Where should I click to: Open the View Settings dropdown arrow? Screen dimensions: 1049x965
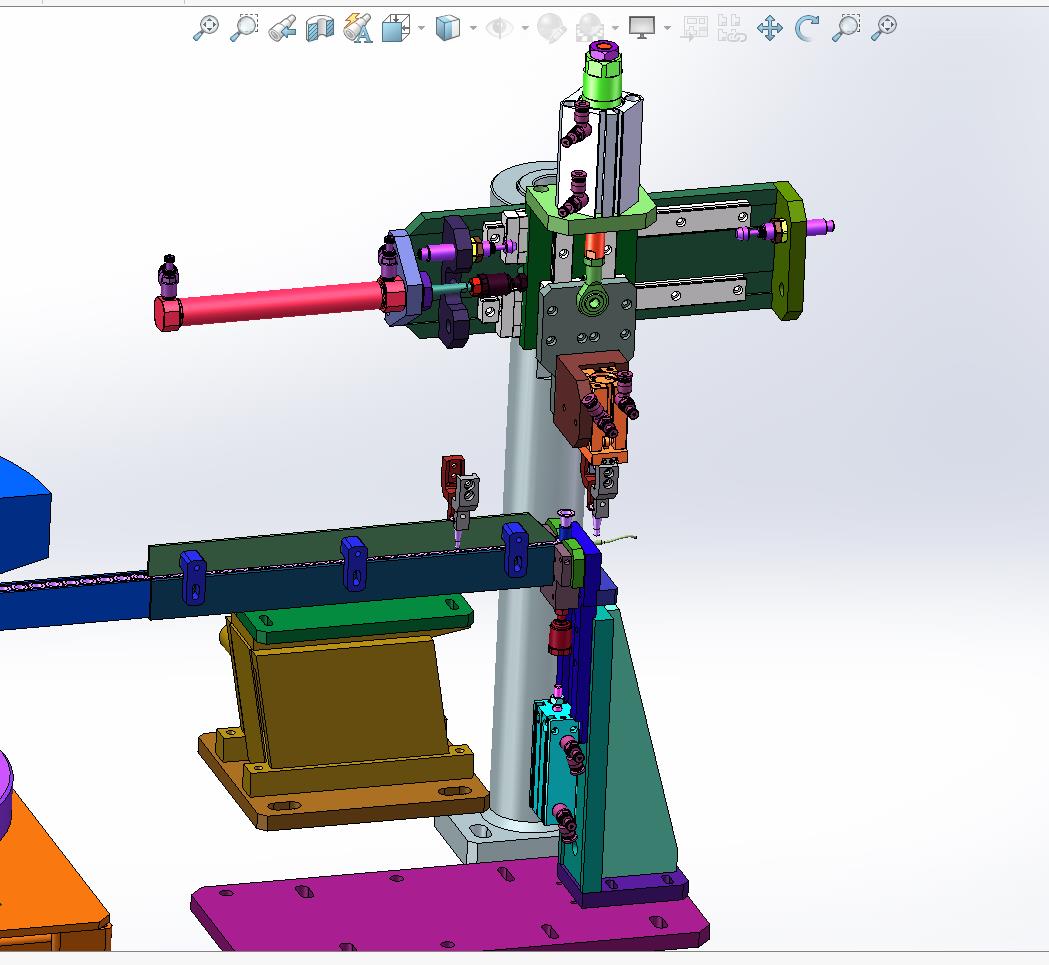pyautogui.click(x=667, y=28)
